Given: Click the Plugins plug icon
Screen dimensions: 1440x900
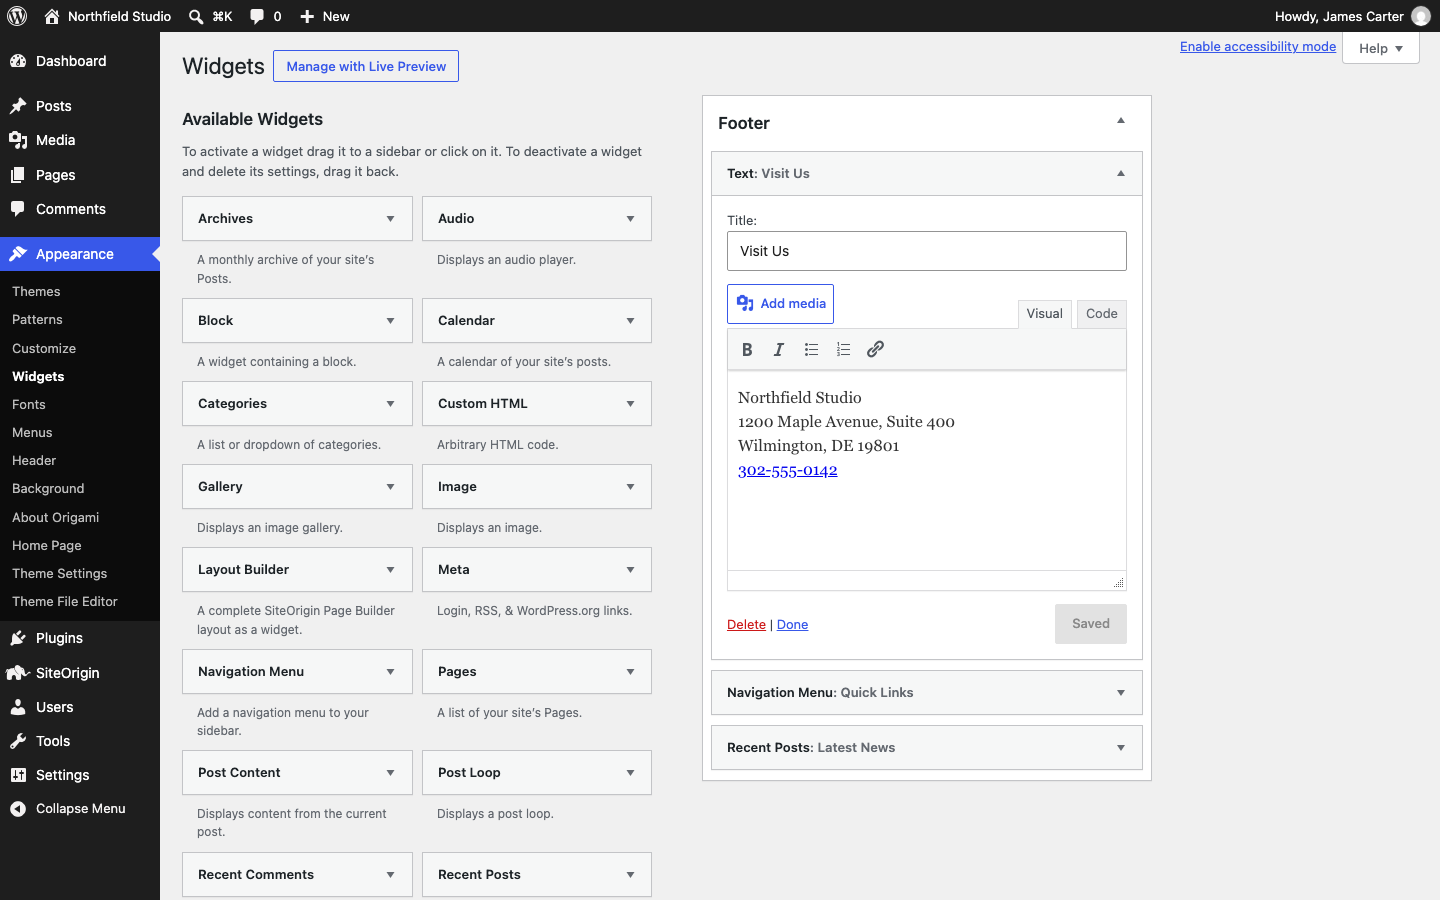Looking at the screenshot, I should point(18,638).
